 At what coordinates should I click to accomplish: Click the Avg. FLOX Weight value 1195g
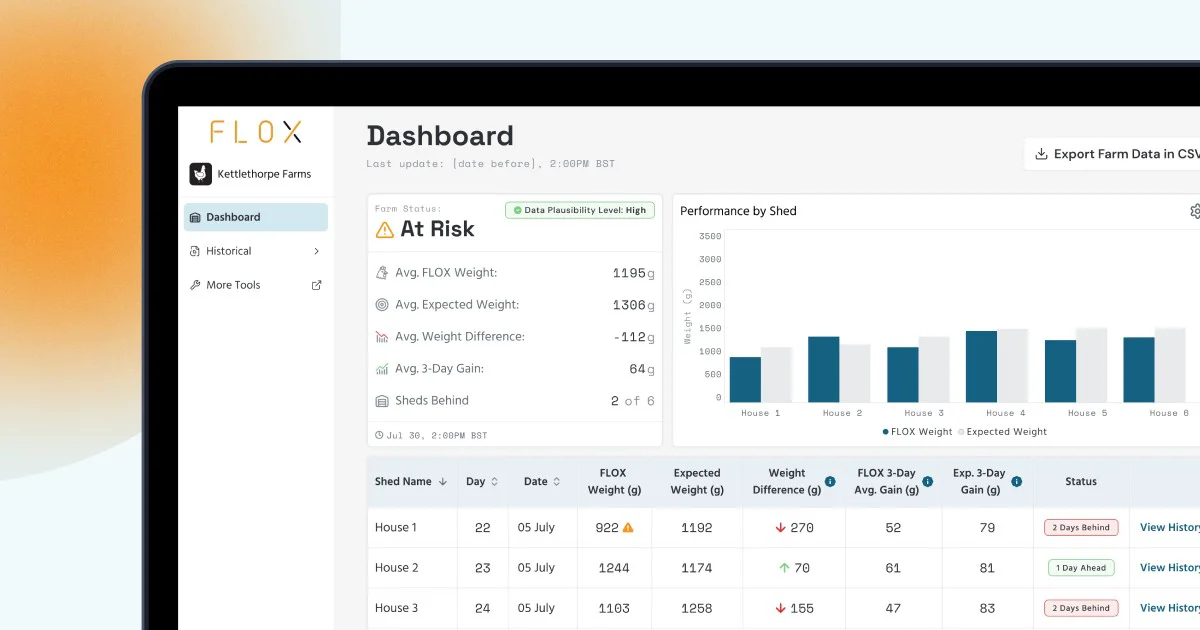tap(634, 273)
